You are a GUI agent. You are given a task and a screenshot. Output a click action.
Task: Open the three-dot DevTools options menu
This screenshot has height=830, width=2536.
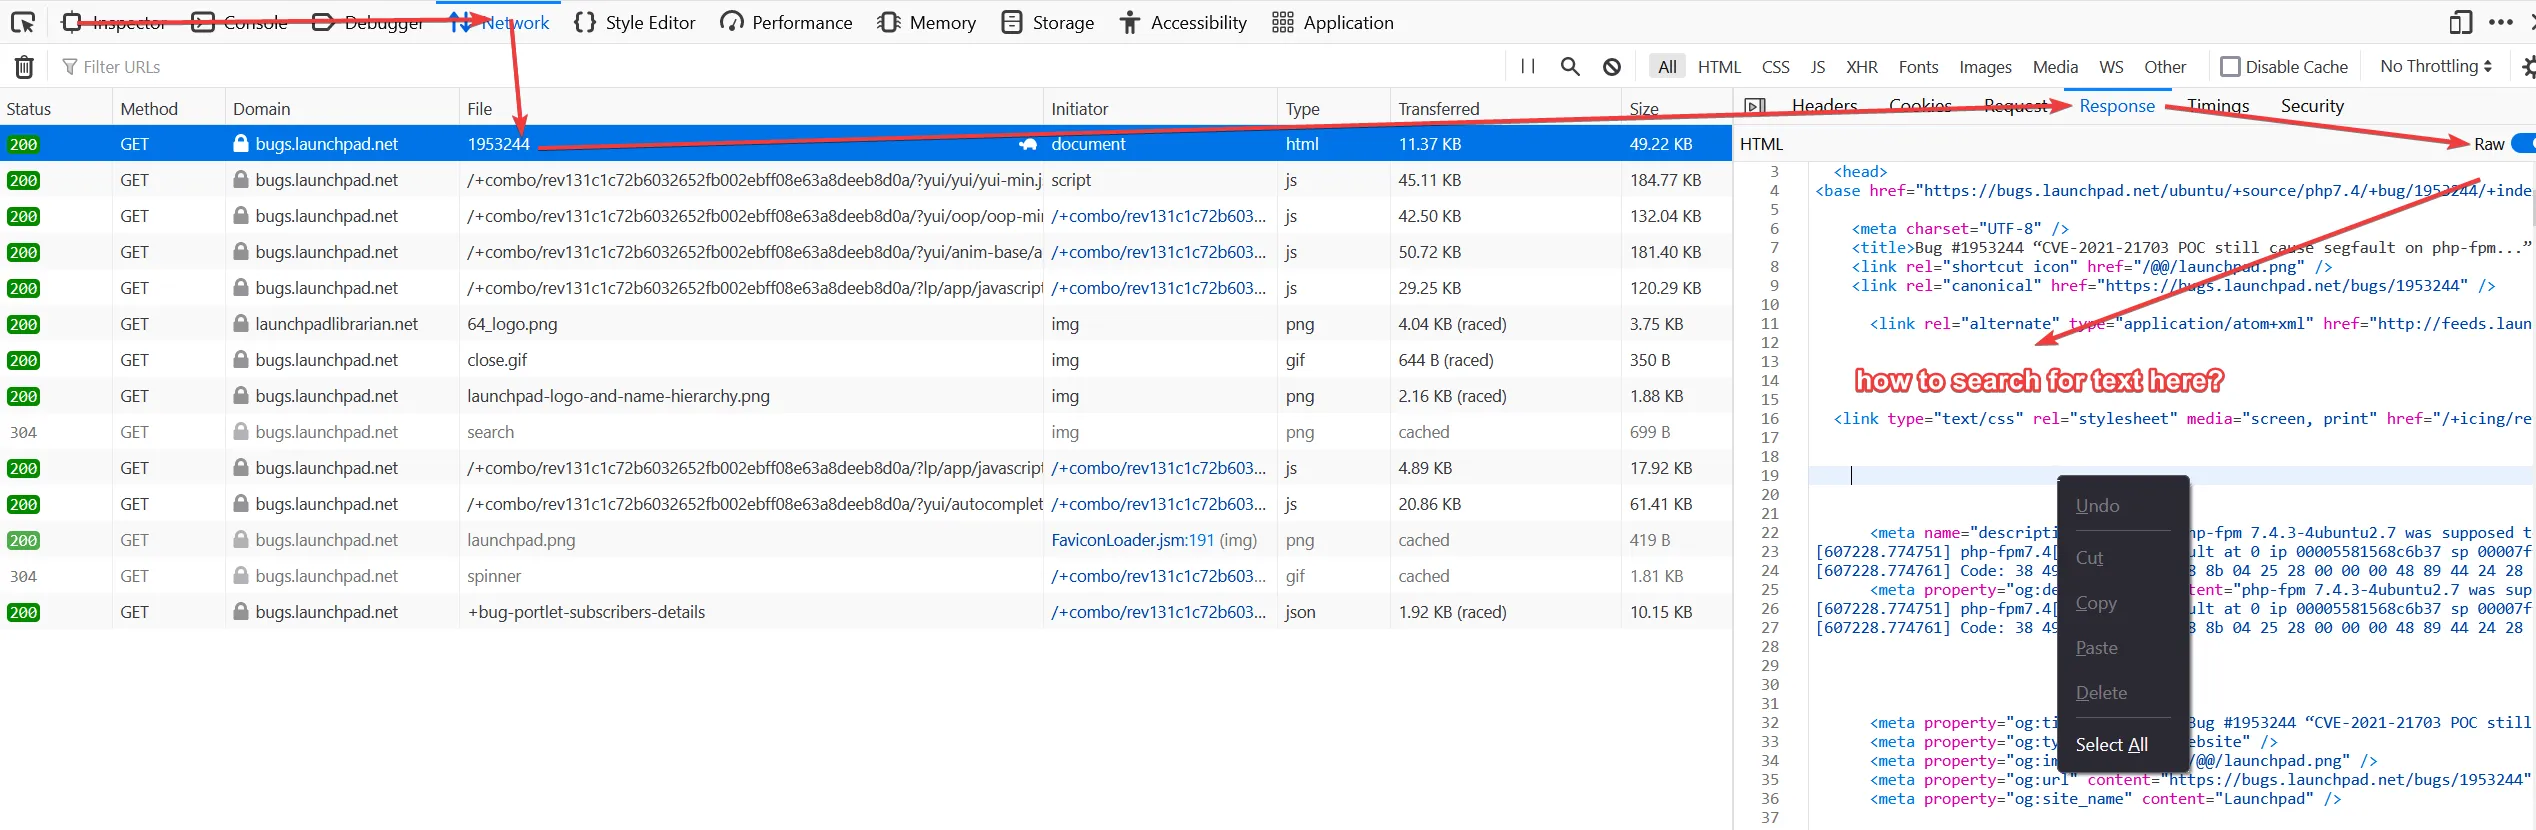click(2500, 22)
